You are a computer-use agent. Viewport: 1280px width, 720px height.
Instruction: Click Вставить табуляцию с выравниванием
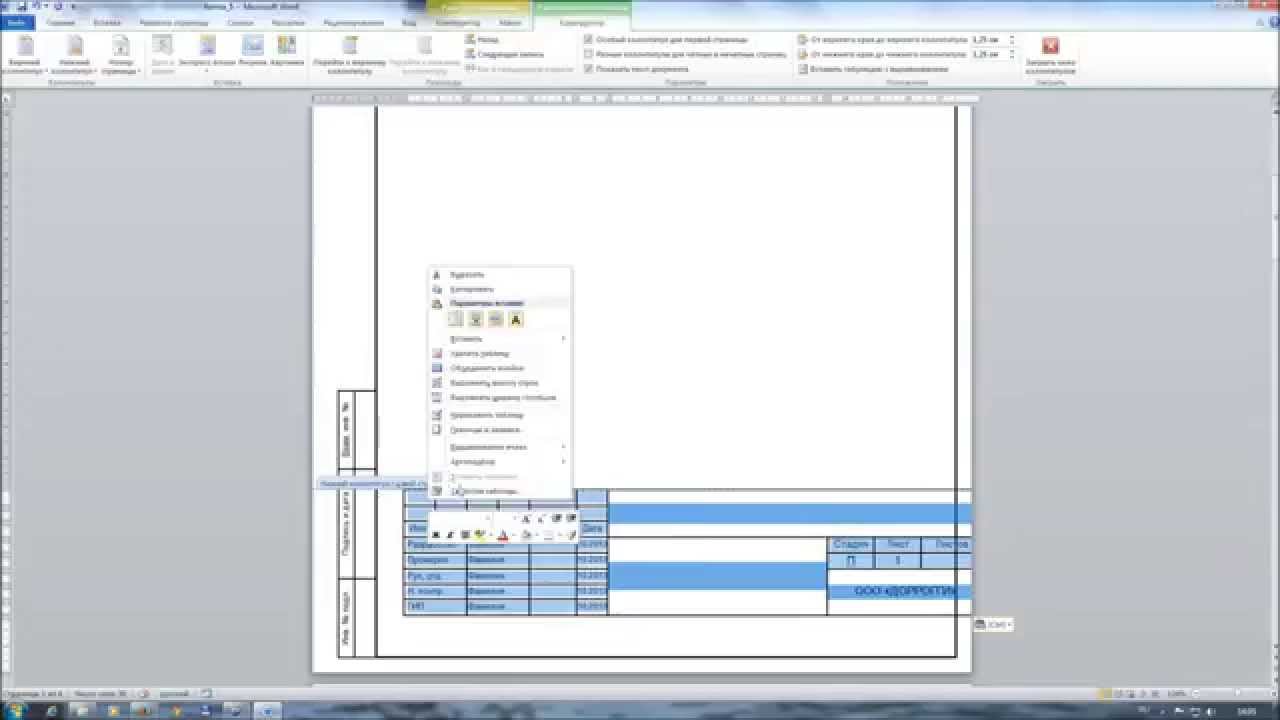click(x=872, y=69)
